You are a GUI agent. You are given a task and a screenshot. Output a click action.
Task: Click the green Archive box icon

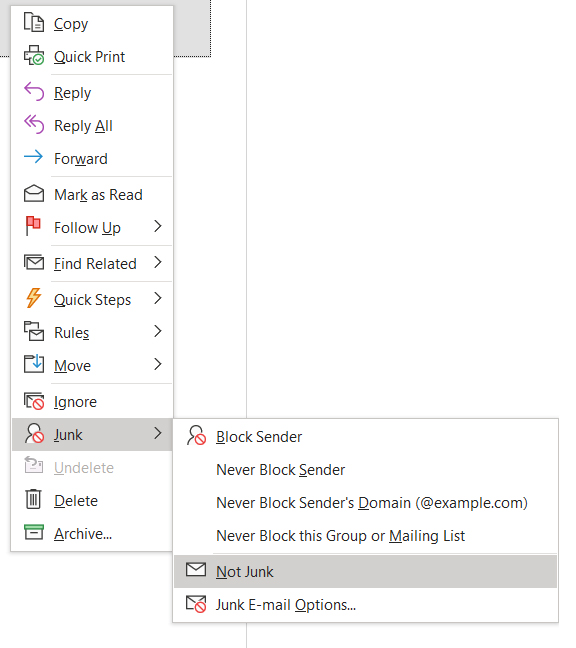(x=33, y=532)
